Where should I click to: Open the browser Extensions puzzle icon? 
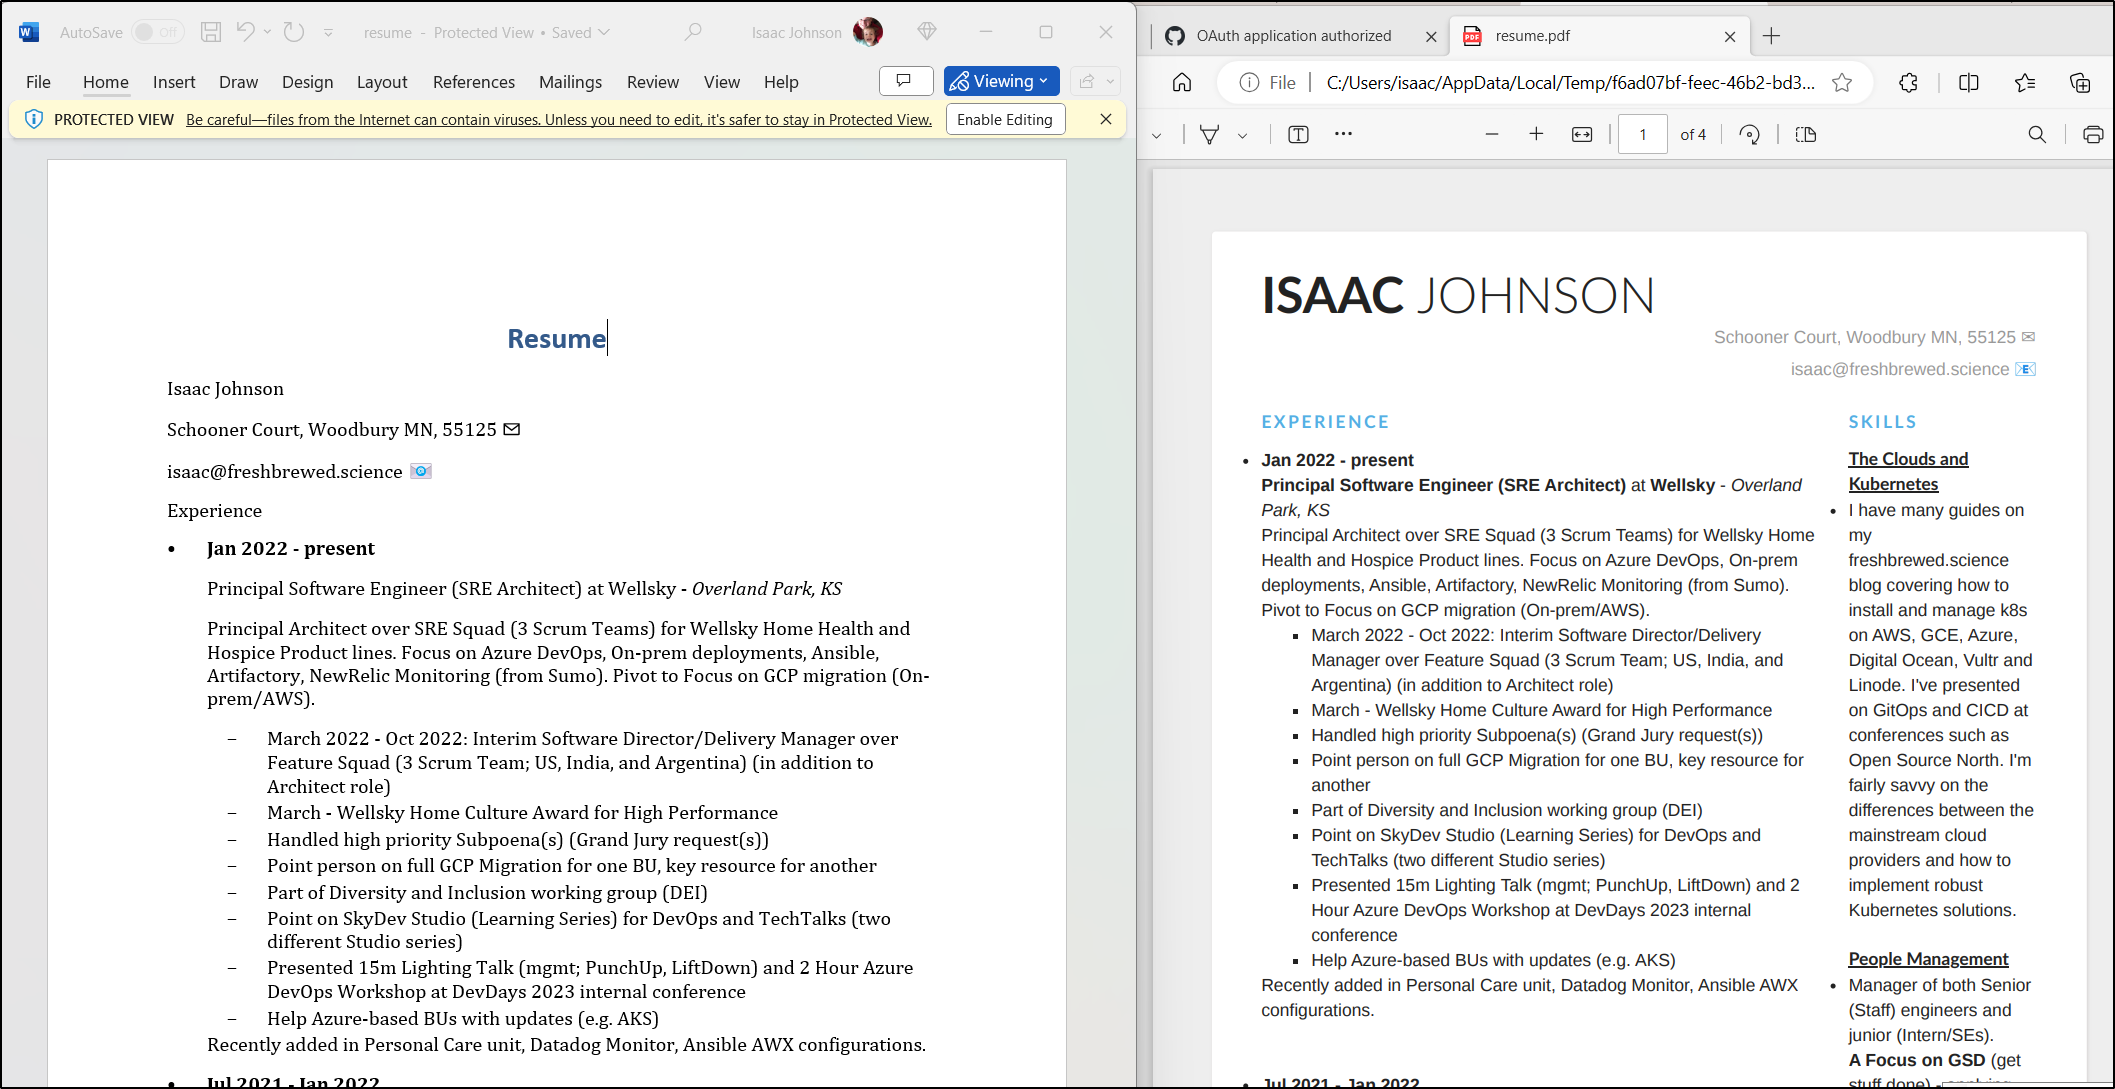(1908, 83)
